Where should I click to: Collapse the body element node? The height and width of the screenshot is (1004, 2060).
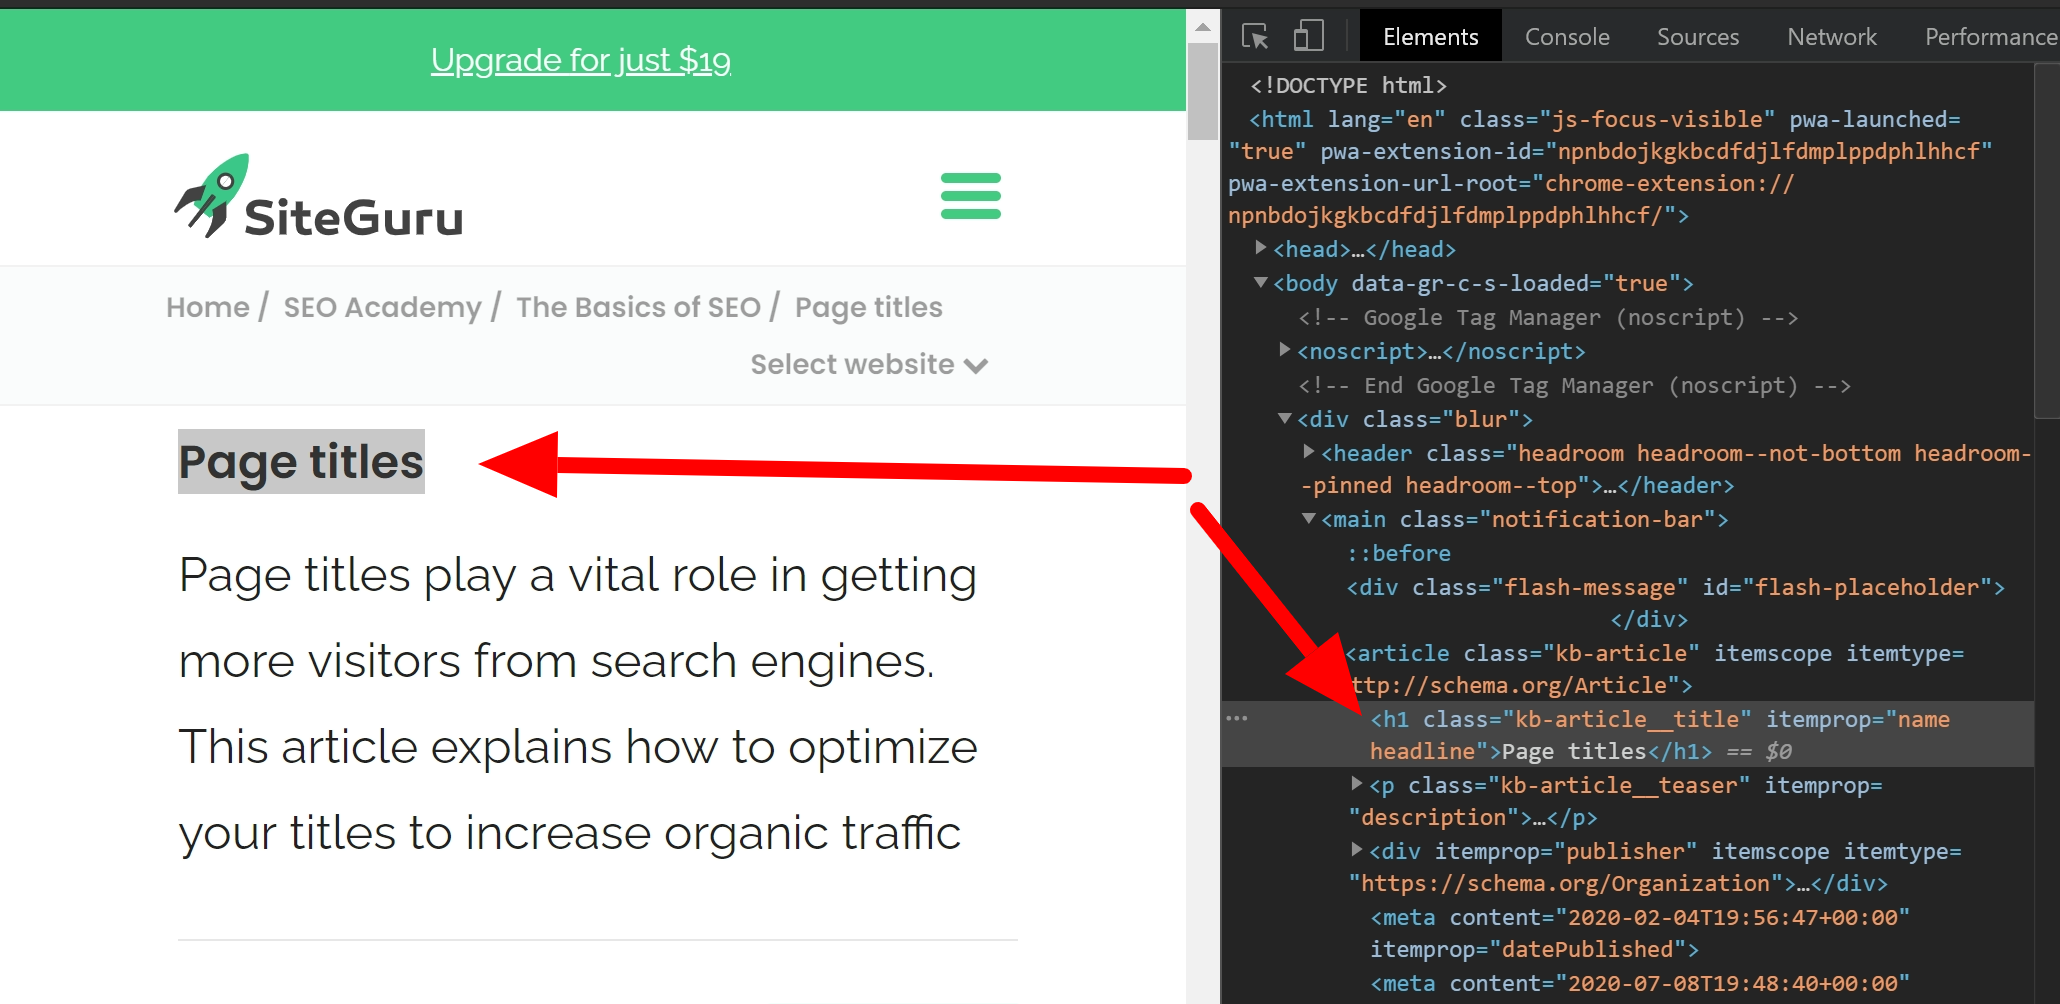pos(1260,283)
